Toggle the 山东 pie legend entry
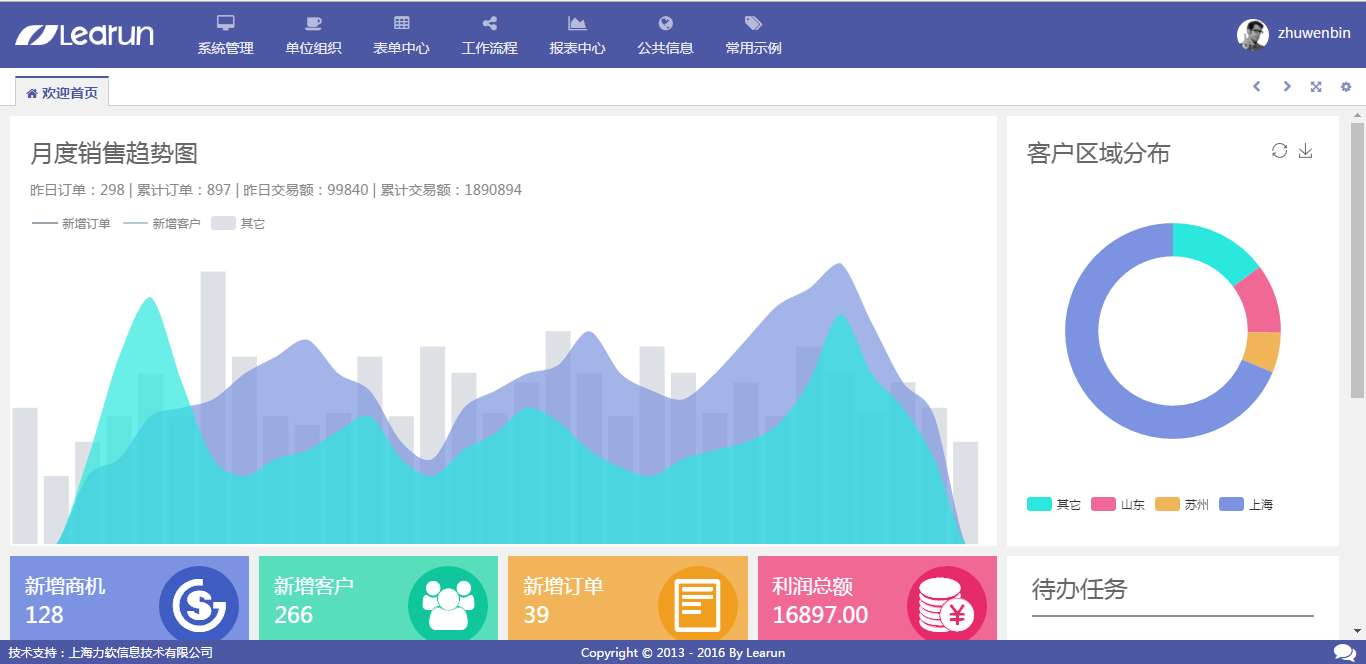The width and height of the screenshot is (1366, 664). click(x=1118, y=505)
